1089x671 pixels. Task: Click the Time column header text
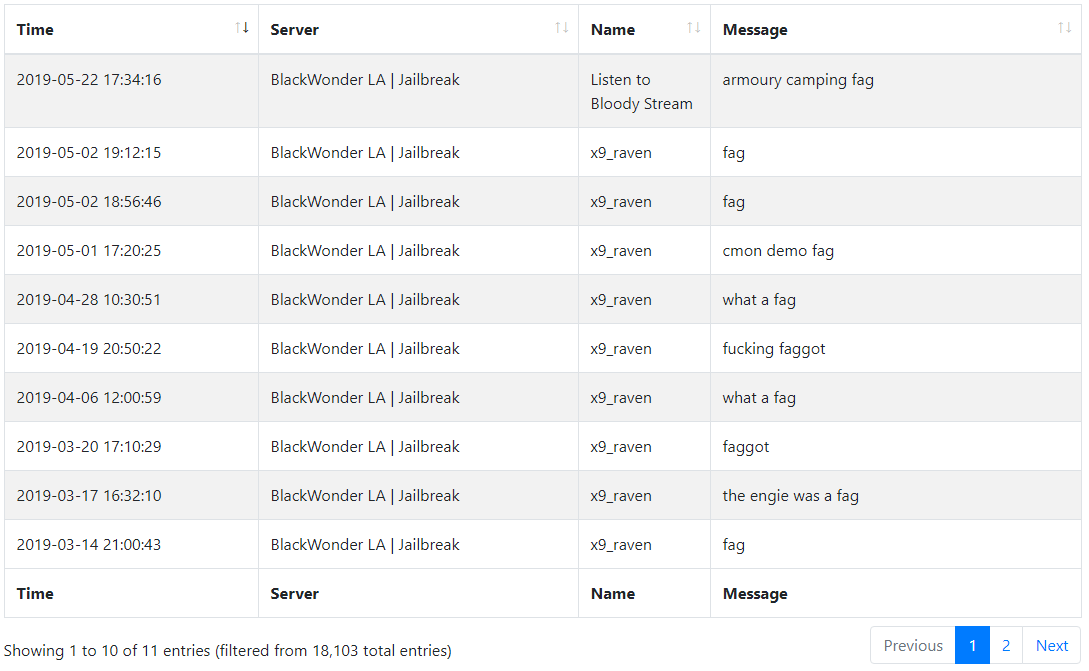[x=35, y=30]
